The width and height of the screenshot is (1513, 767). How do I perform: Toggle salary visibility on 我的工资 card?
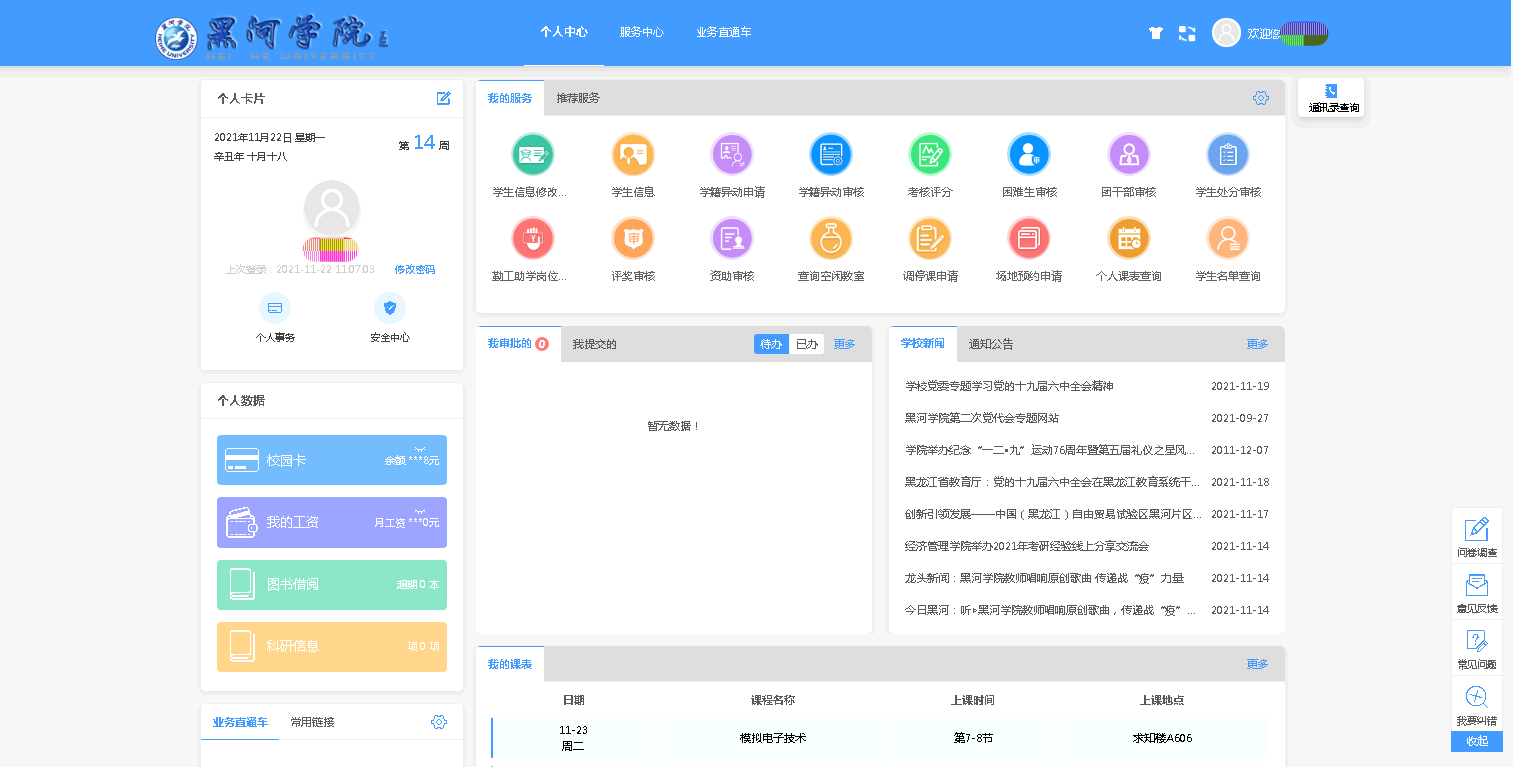click(420, 511)
